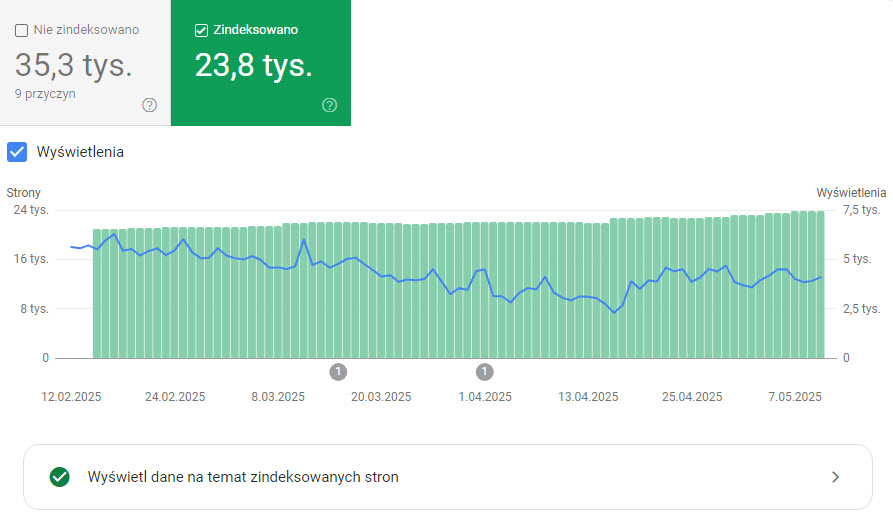Click the green bar above 25.04.2025 date
This screenshot has width=893, height=519.
point(693,288)
